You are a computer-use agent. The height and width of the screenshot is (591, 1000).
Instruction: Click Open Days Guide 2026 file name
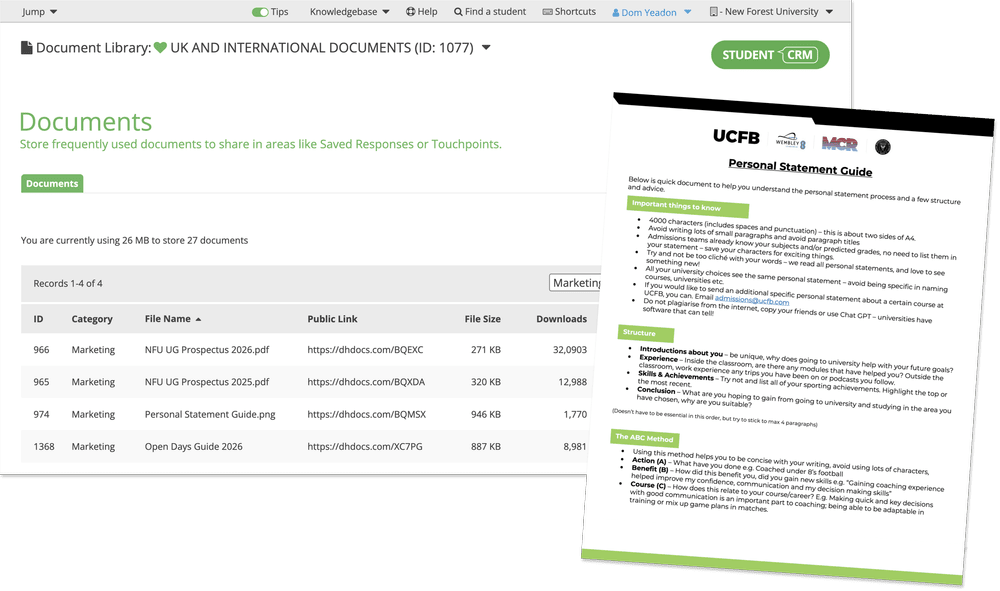click(193, 446)
